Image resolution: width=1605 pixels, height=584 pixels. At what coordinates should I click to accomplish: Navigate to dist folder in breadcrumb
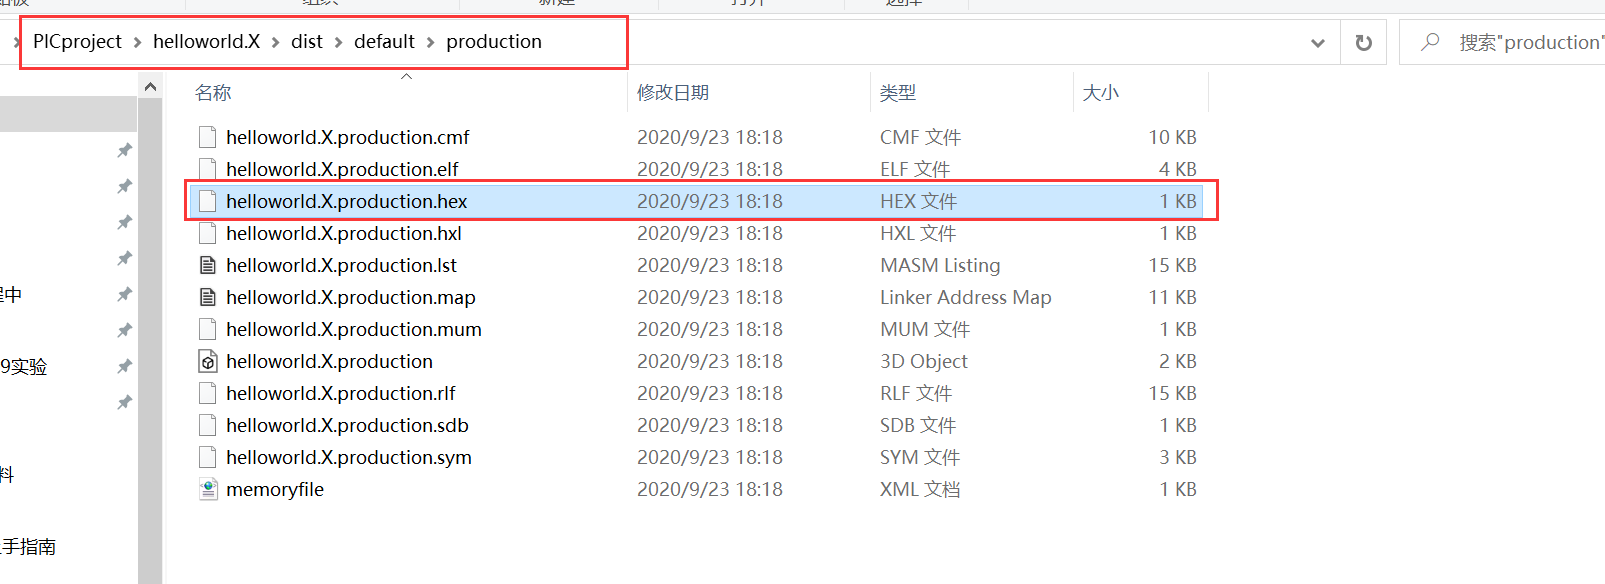coord(307,42)
